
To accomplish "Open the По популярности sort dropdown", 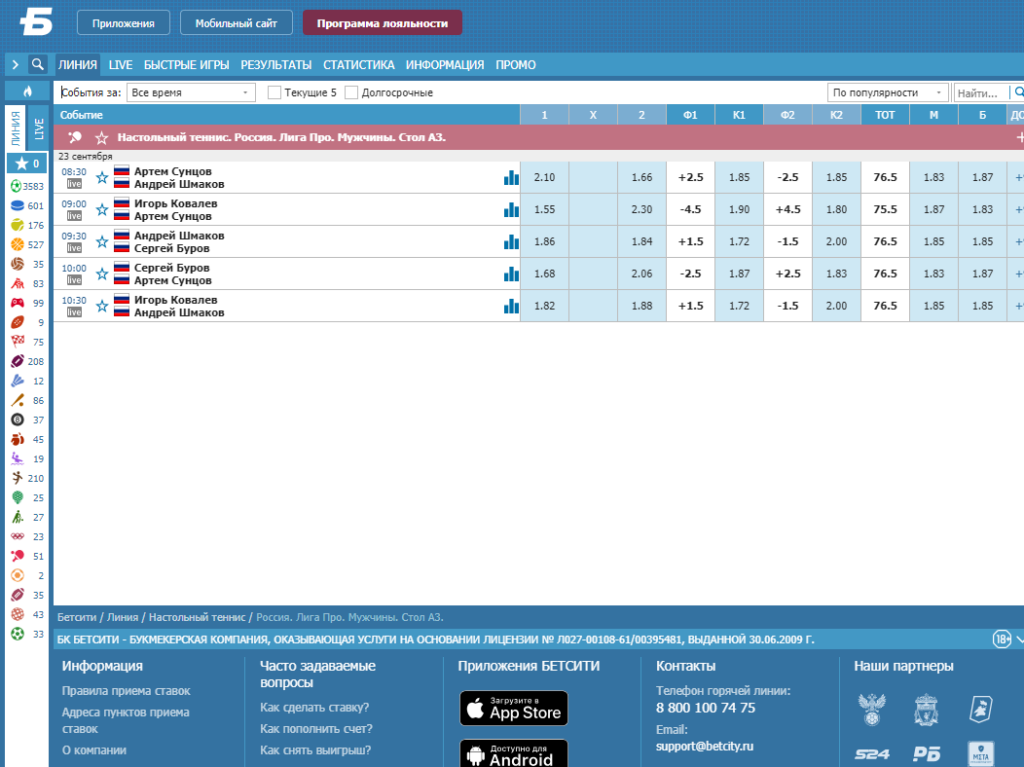I will pos(888,93).
